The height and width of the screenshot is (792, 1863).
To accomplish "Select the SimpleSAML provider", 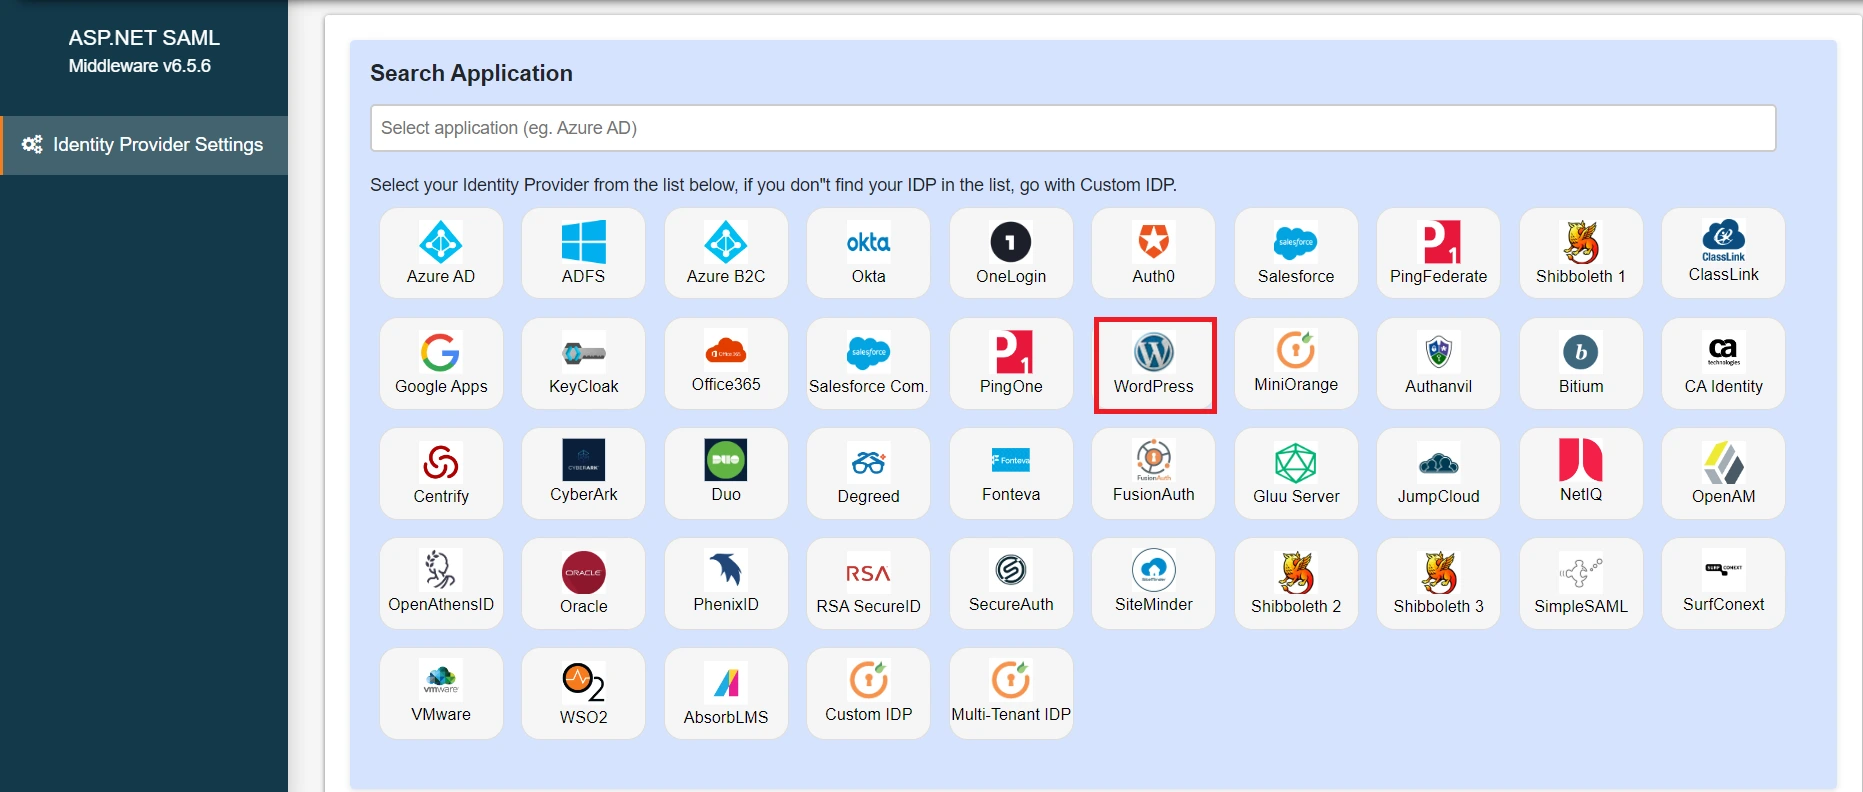I will 1581,583.
